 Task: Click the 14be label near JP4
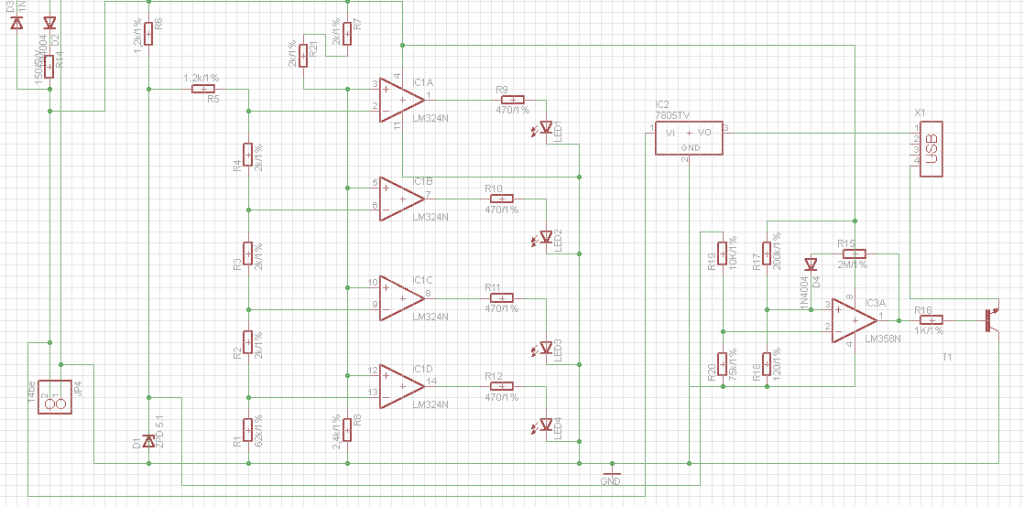pyautogui.click(x=31, y=392)
